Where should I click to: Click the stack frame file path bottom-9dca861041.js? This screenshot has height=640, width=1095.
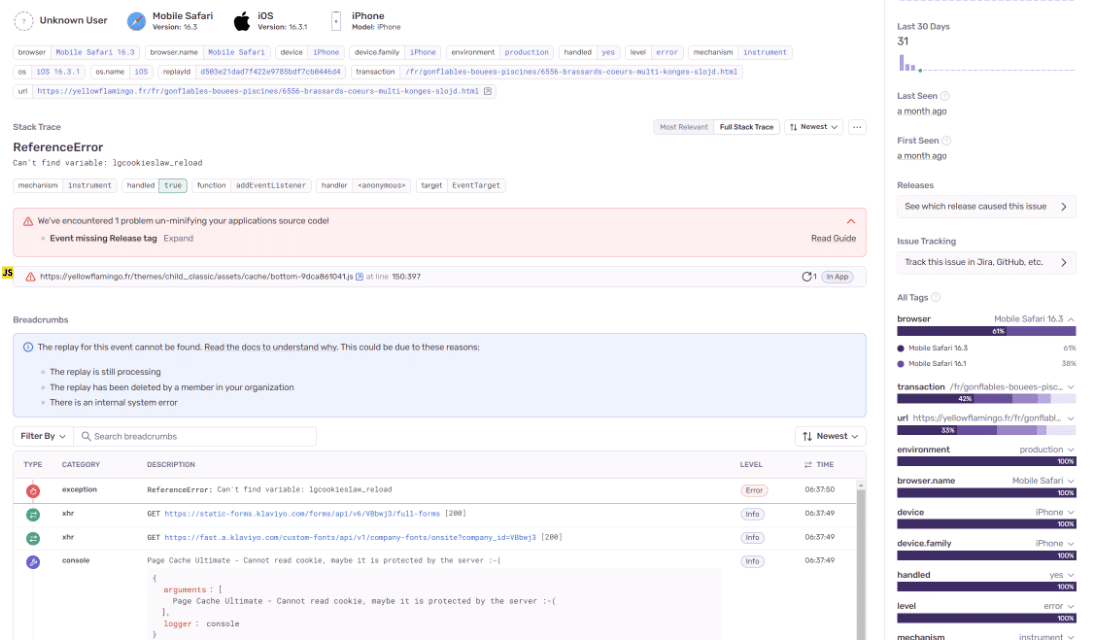(196, 277)
